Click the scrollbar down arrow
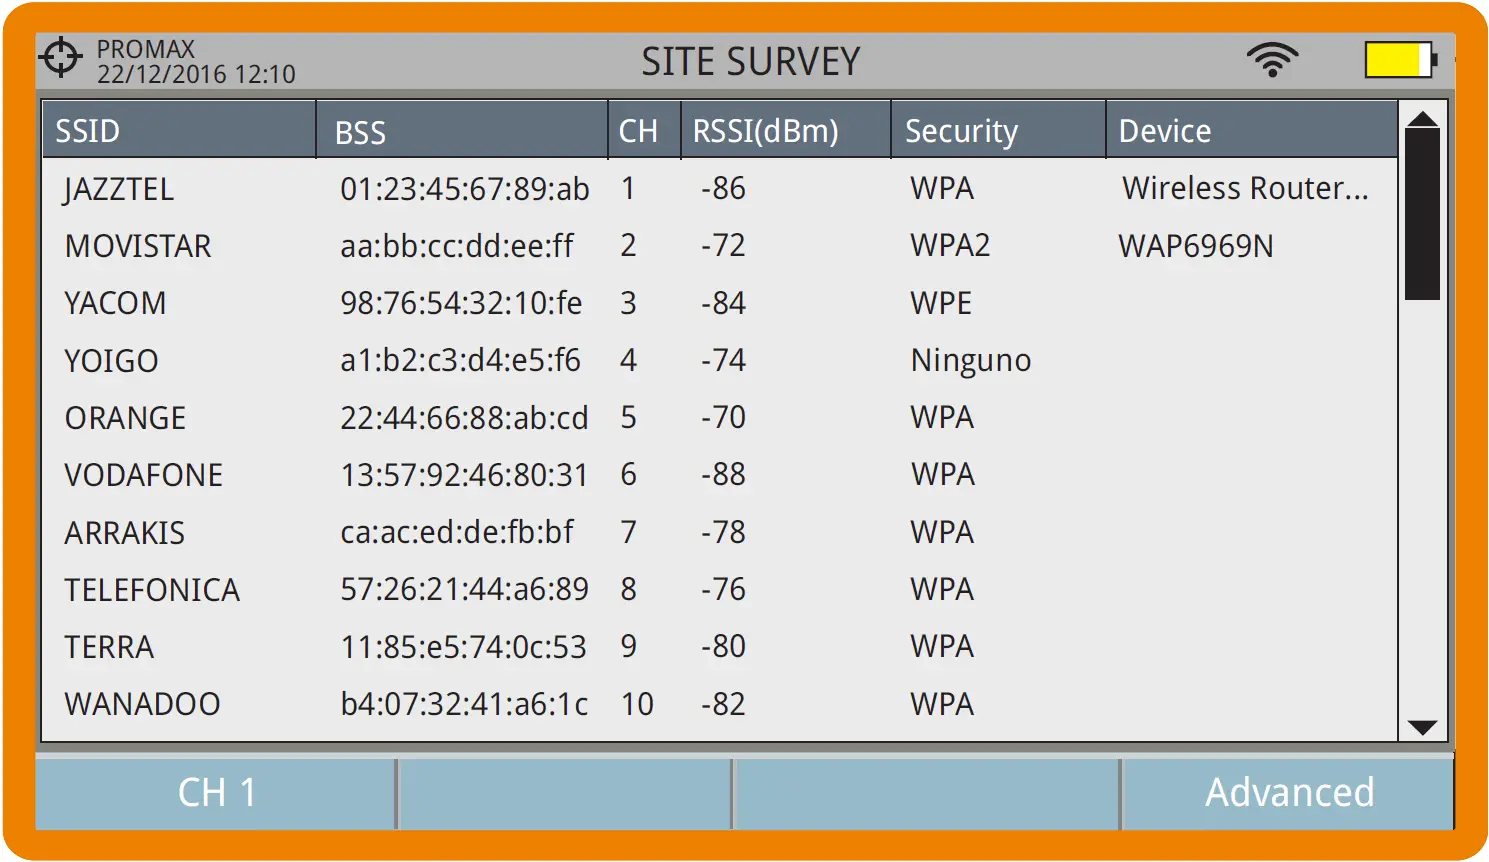This screenshot has height=862, width=1489. click(x=1424, y=727)
